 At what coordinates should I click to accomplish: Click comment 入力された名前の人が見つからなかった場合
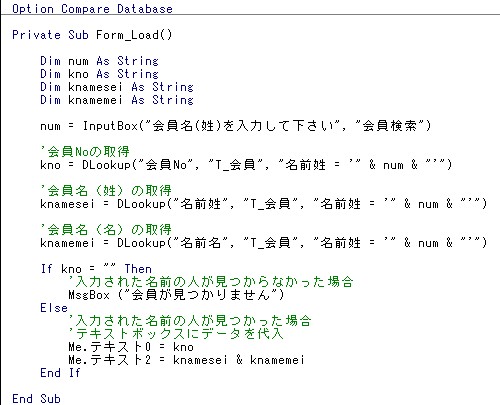(x=211, y=282)
